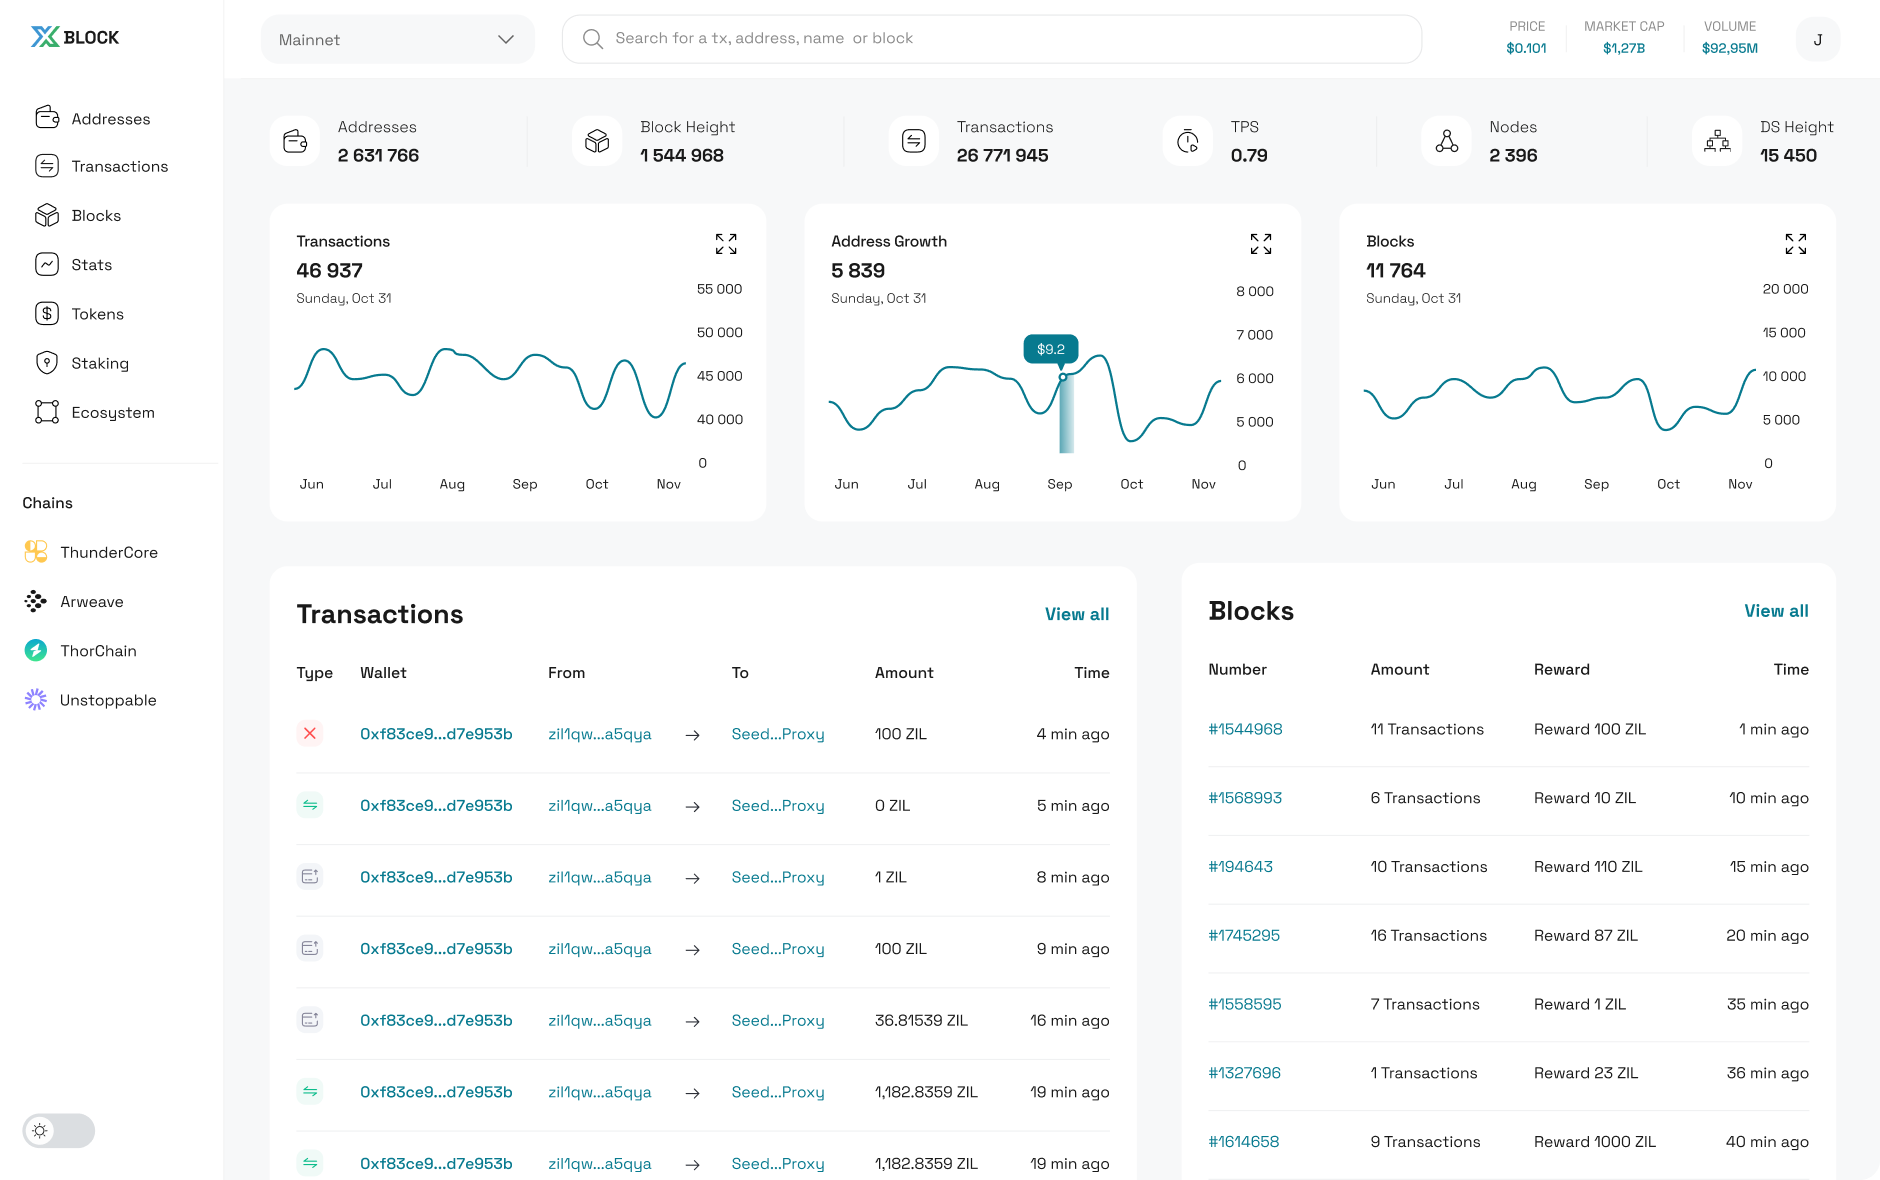Screen dimensions: 1880x1180
Task: Click the 36.81539 ZIL amount
Action: click(921, 1021)
